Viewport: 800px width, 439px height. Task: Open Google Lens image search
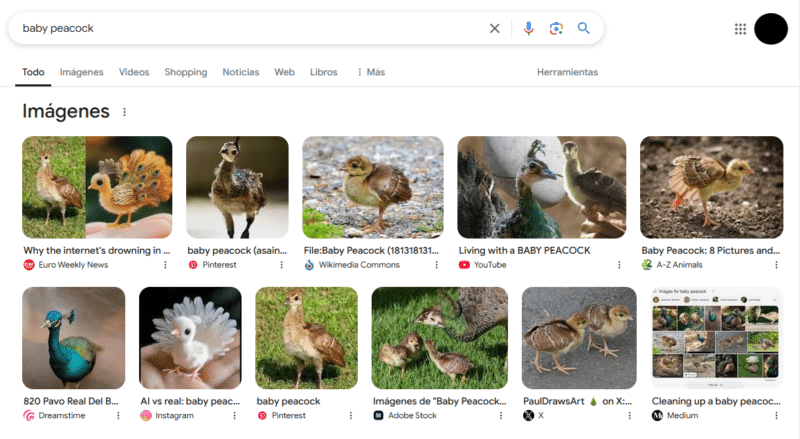[556, 29]
